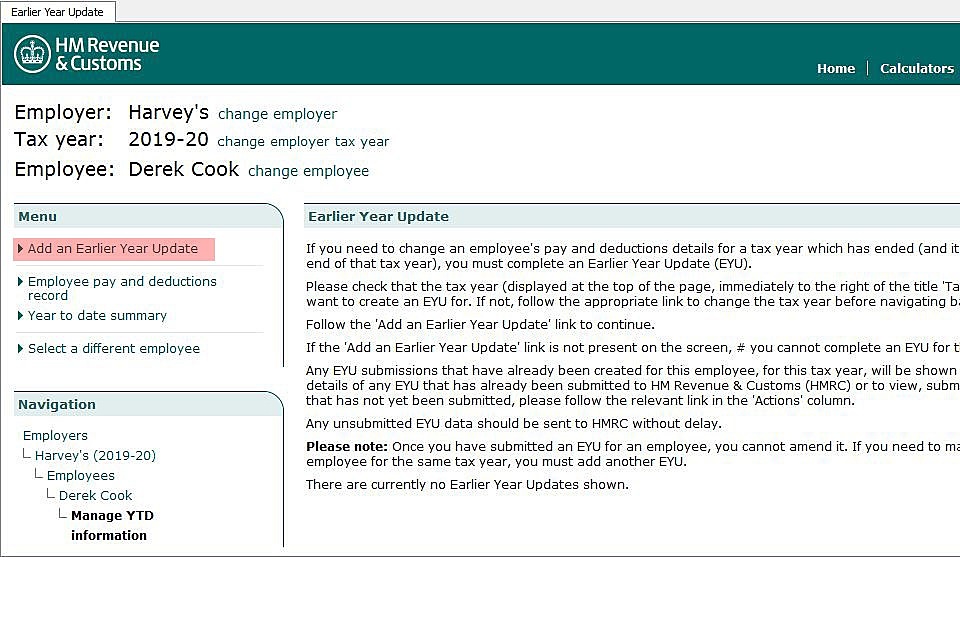
Task: Click arrow beside Employee pay and deductions
Action: [21, 282]
